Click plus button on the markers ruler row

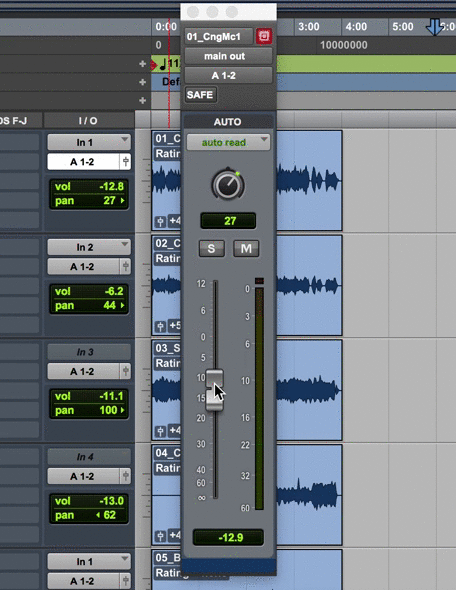click(x=142, y=100)
